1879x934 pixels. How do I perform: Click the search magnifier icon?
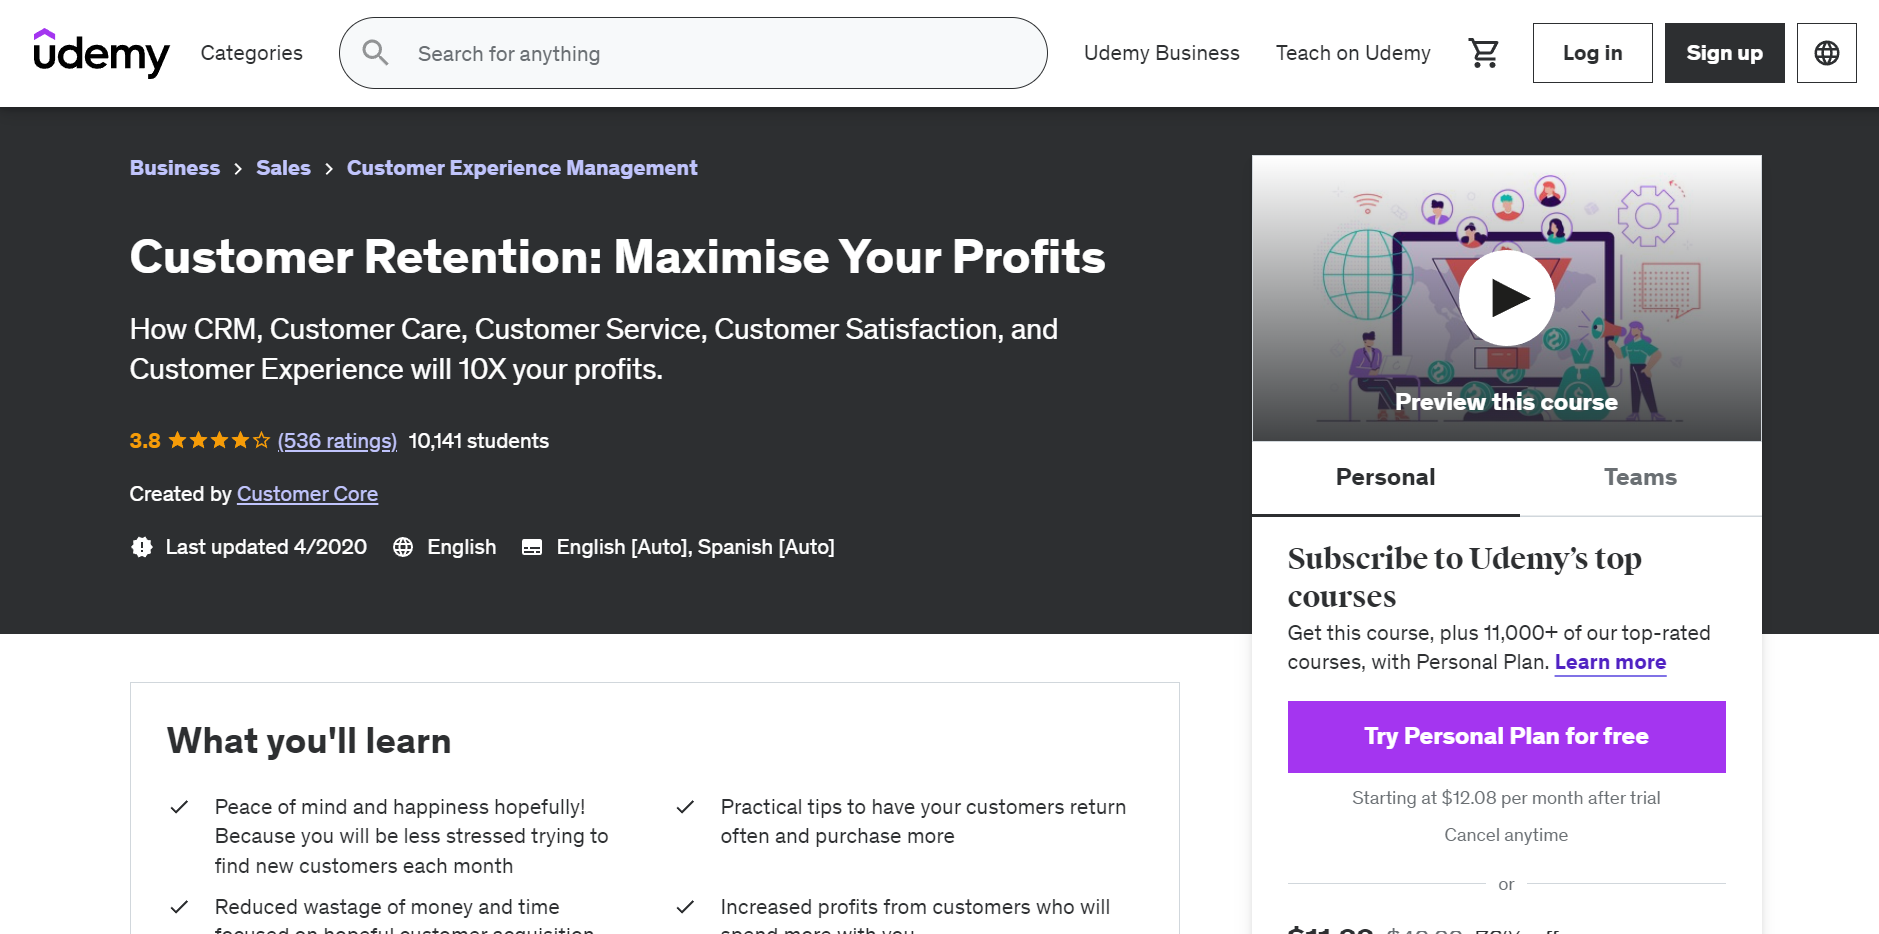(x=375, y=53)
